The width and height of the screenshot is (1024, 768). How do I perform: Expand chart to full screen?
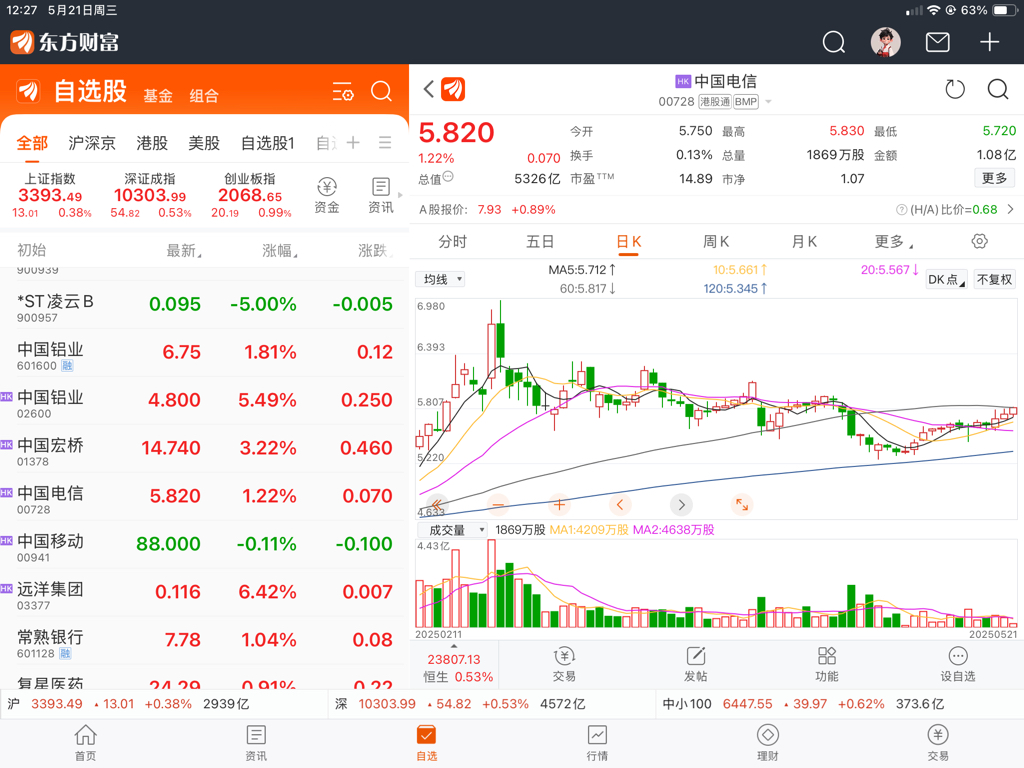pyautogui.click(x=742, y=504)
